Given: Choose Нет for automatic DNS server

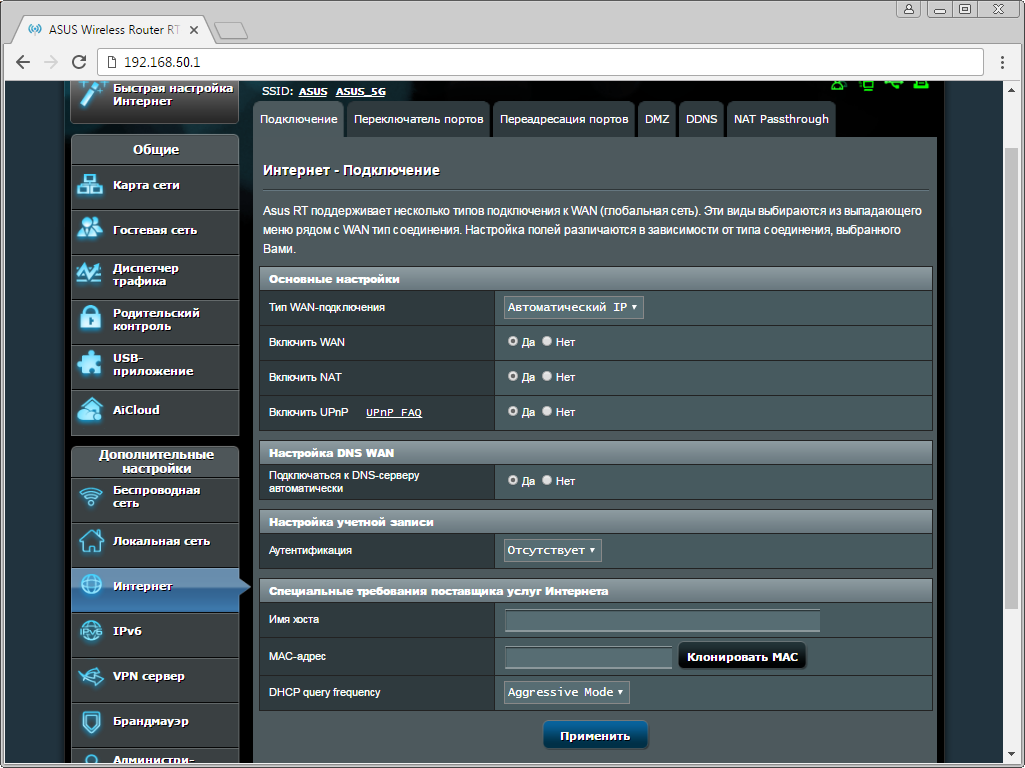Looking at the screenshot, I should 546,480.
